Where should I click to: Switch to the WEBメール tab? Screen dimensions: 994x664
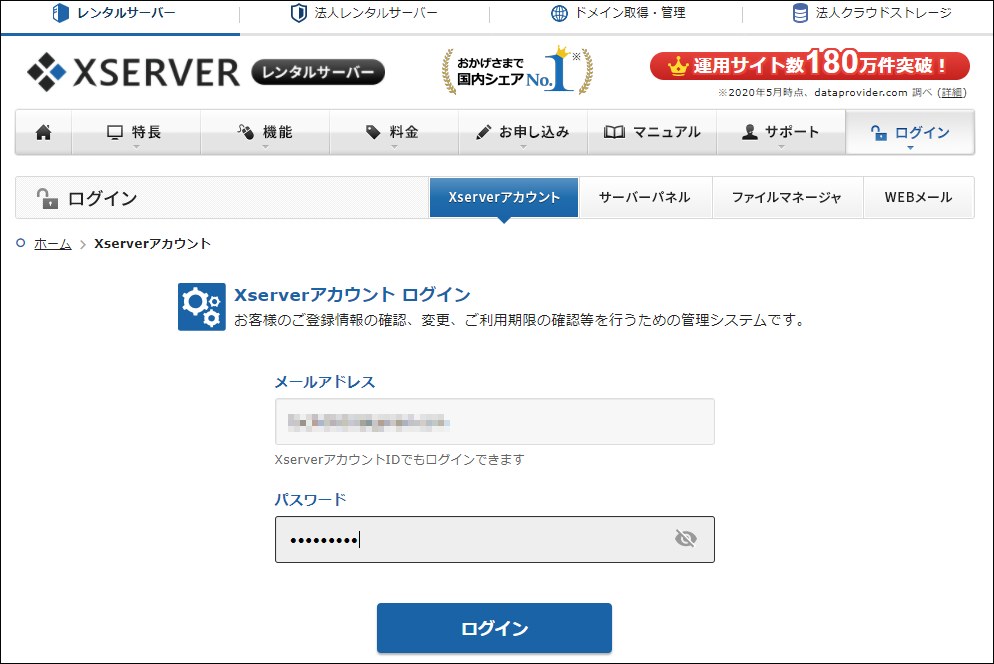pos(919,197)
